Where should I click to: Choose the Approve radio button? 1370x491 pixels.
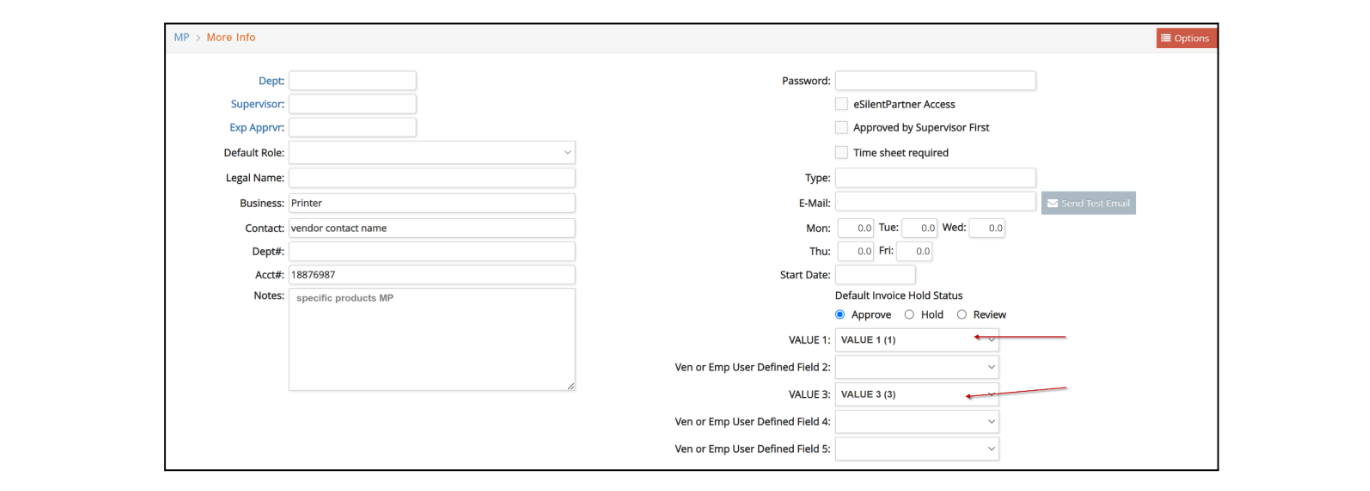(x=840, y=315)
